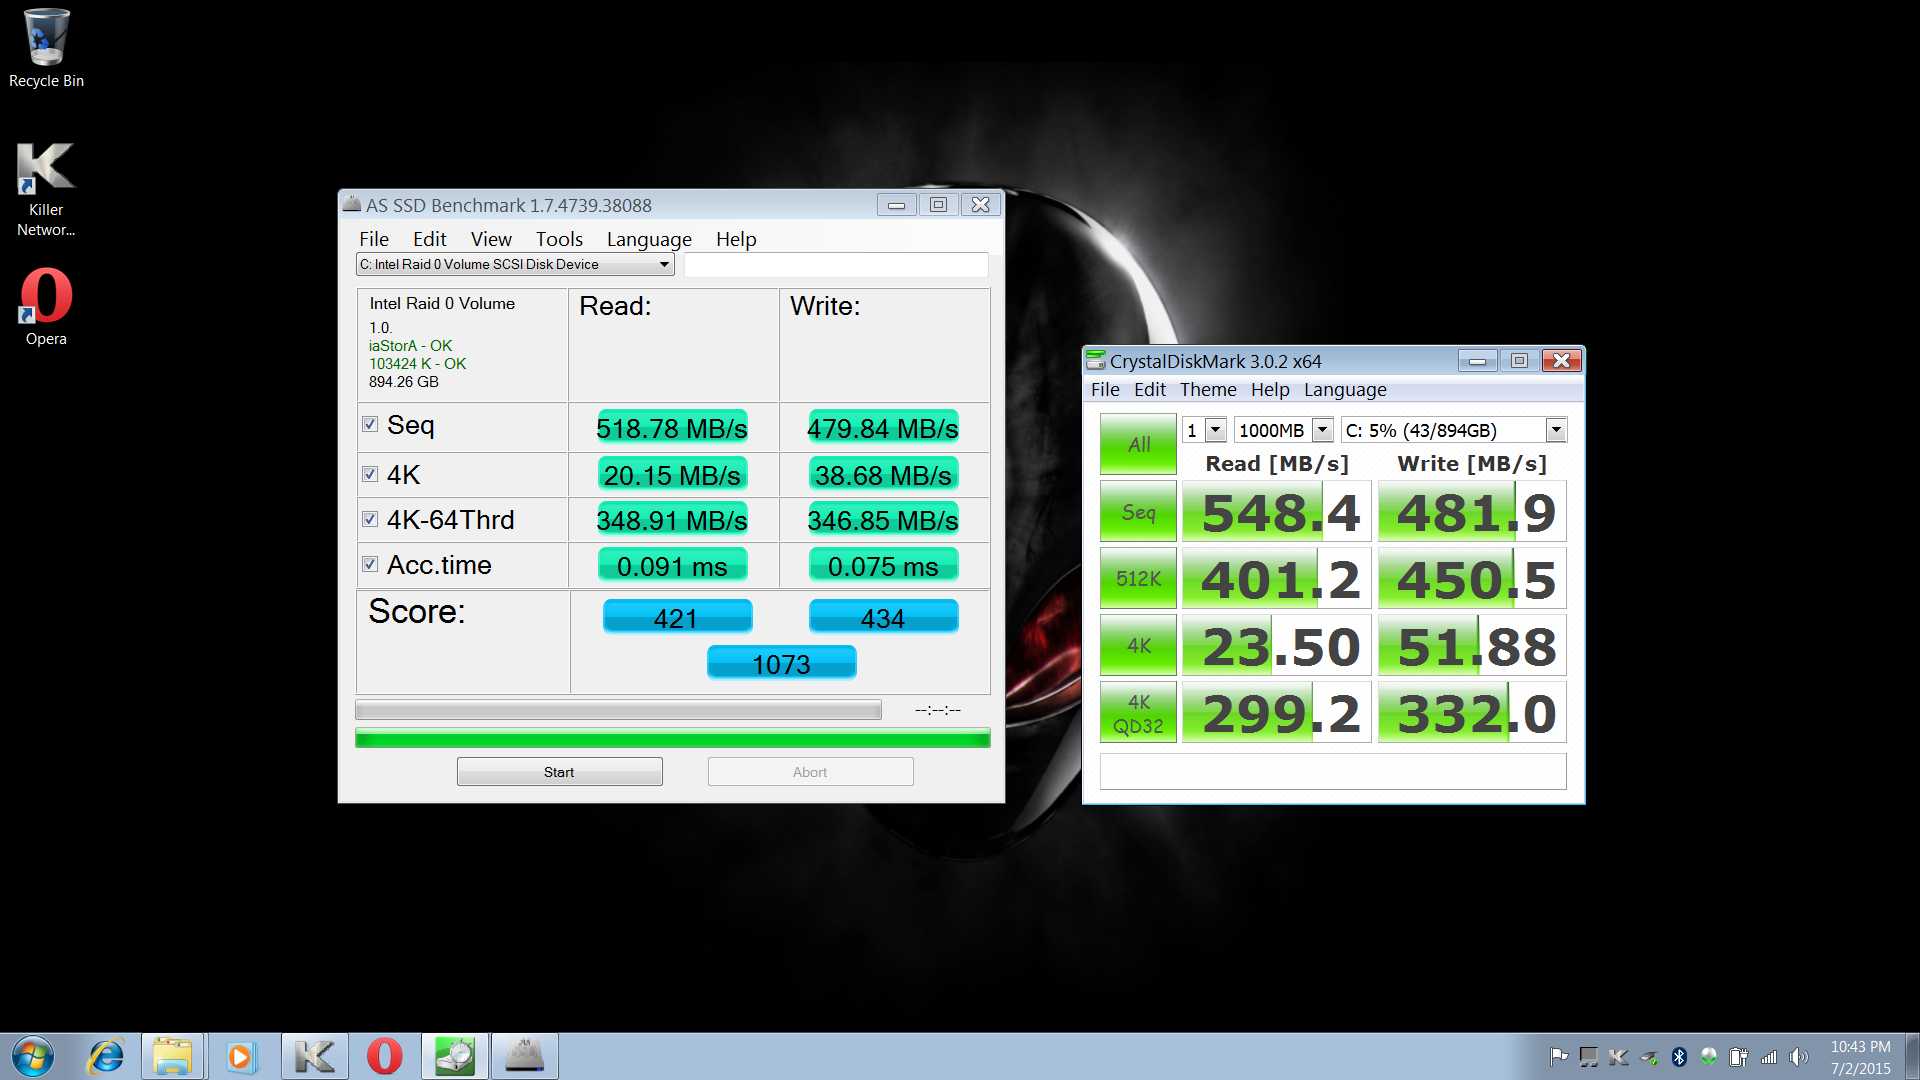
Task: Open File menu in CrystalDiskMark
Action: click(x=1105, y=389)
